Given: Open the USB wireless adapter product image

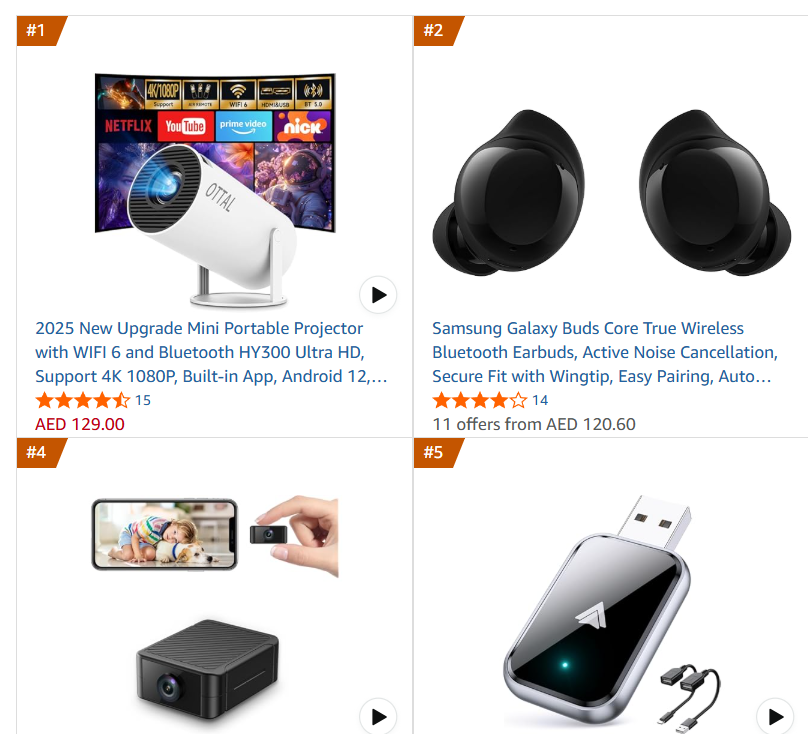Looking at the screenshot, I should pyautogui.click(x=612, y=613).
